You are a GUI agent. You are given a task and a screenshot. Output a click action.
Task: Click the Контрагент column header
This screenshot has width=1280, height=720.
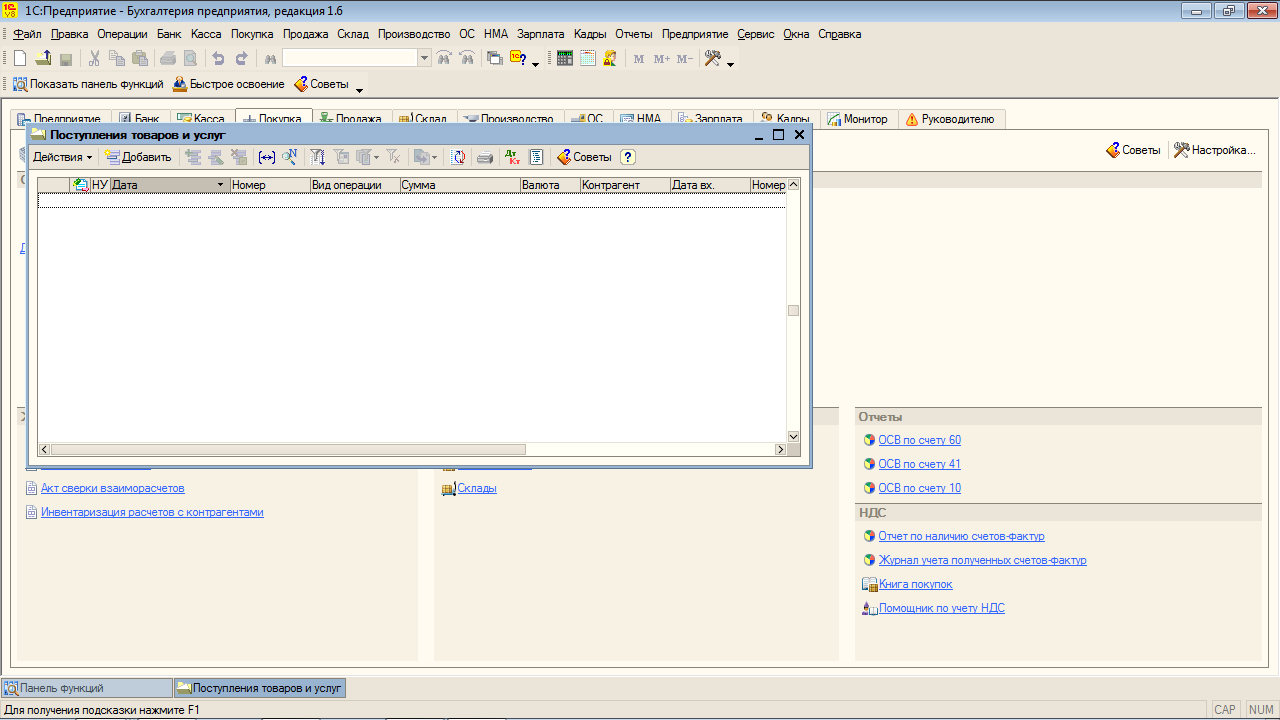pyautogui.click(x=625, y=185)
